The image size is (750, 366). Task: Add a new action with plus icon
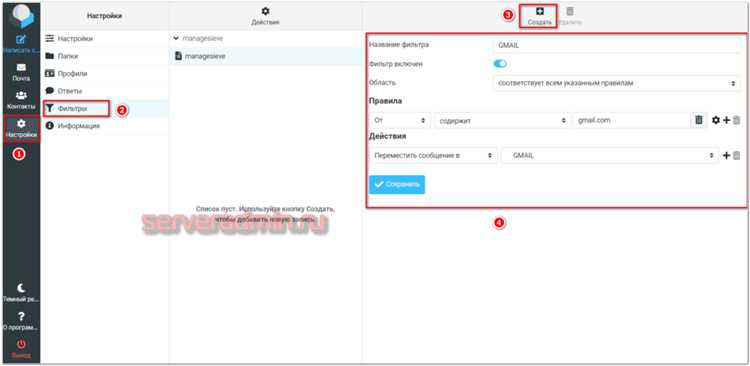point(727,155)
